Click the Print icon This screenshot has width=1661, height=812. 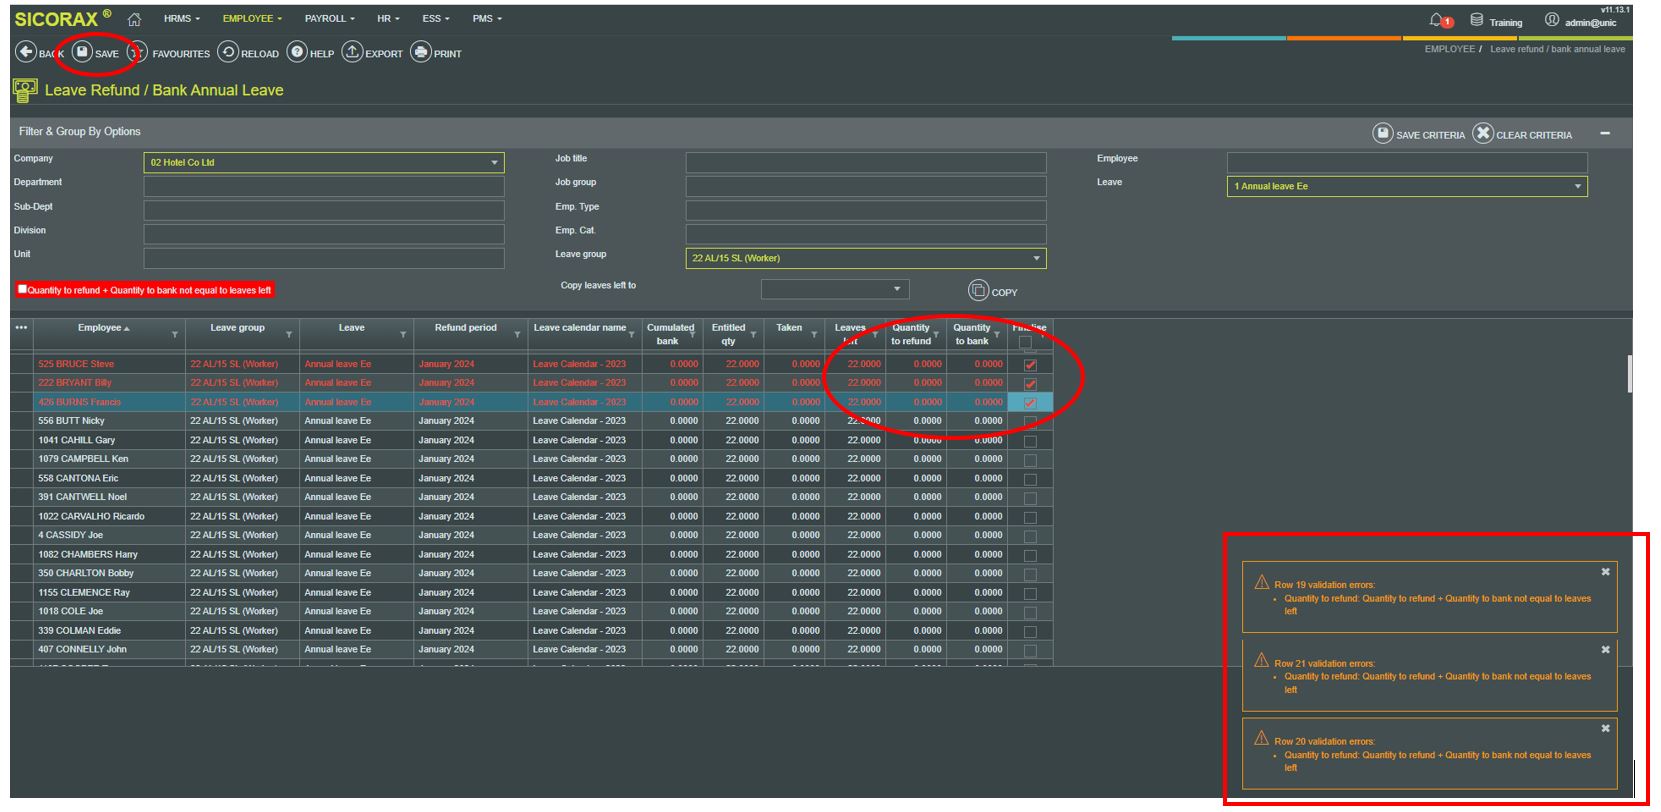(421, 52)
